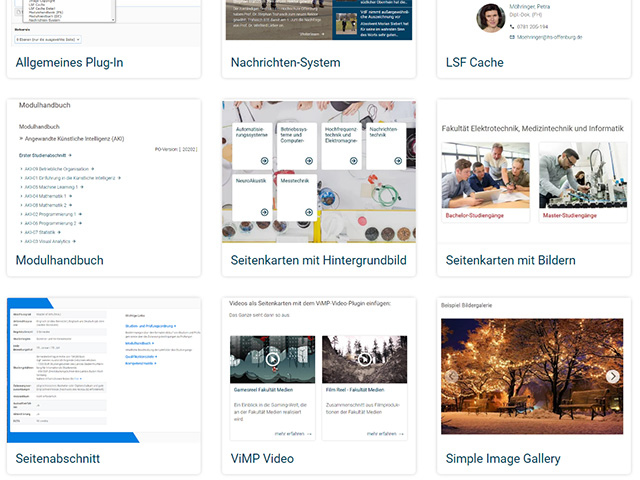Click the Fakultät Elektrotechnik, Medizintechnik und Informatik heading
Screen dimensions: 640x480
[x=533, y=129]
